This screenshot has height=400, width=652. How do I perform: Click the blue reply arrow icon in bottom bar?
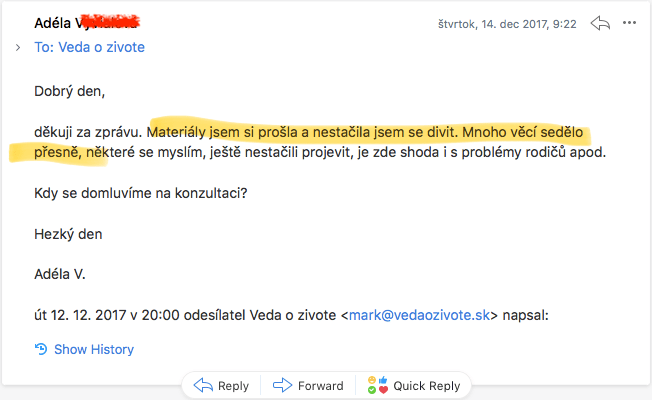[x=203, y=385]
